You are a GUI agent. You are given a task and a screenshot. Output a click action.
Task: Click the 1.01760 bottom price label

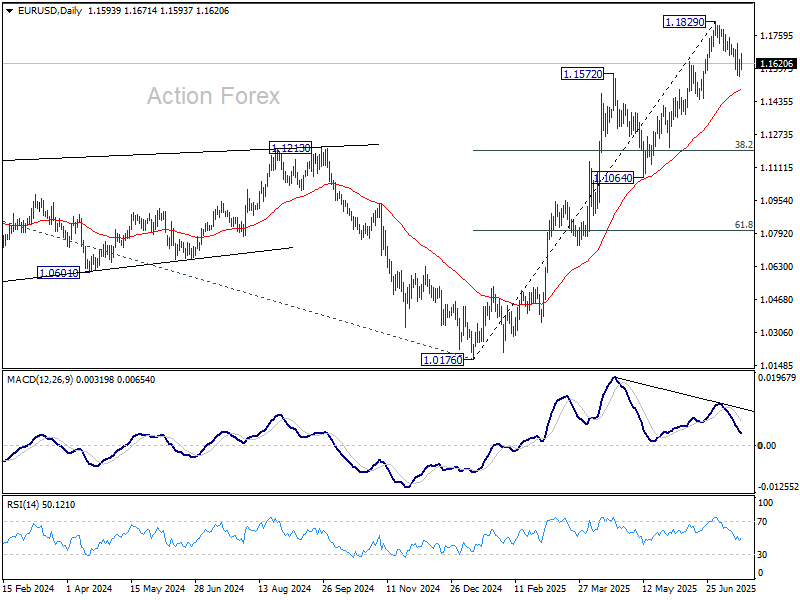442,359
